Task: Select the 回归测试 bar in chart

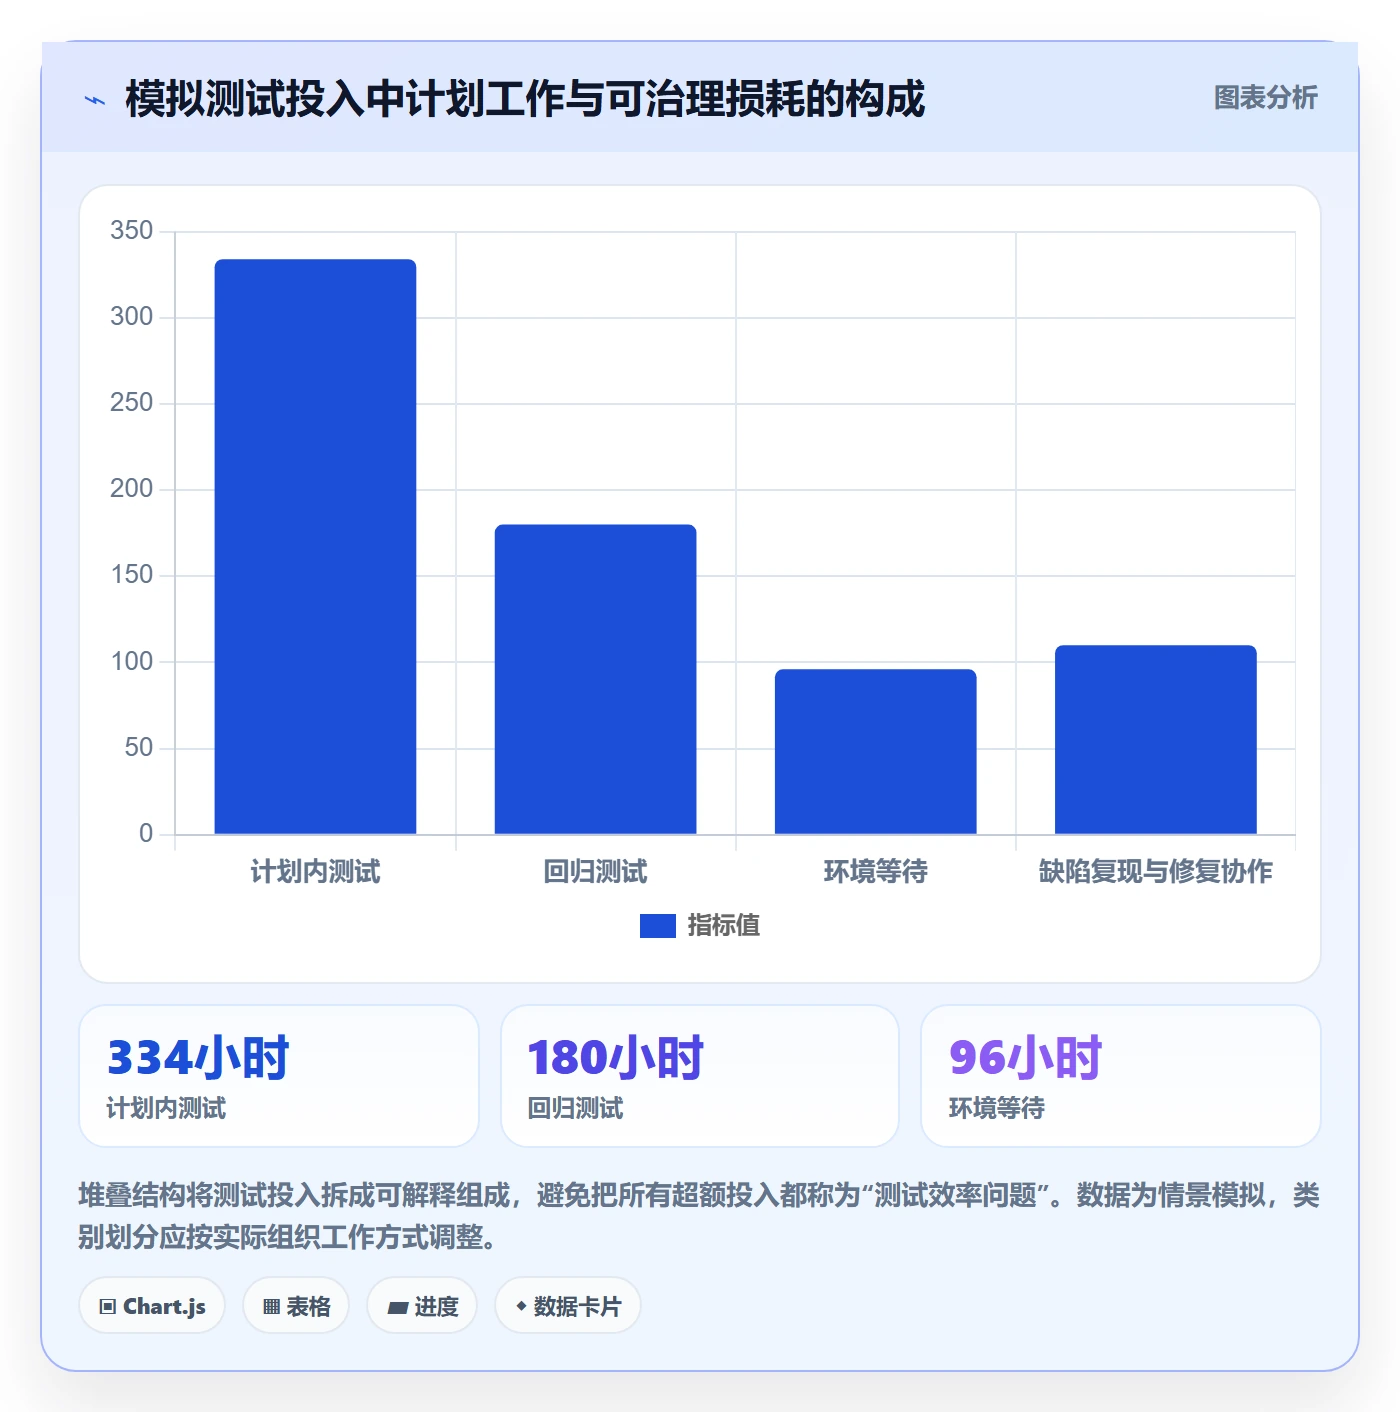Action: (595, 679)
